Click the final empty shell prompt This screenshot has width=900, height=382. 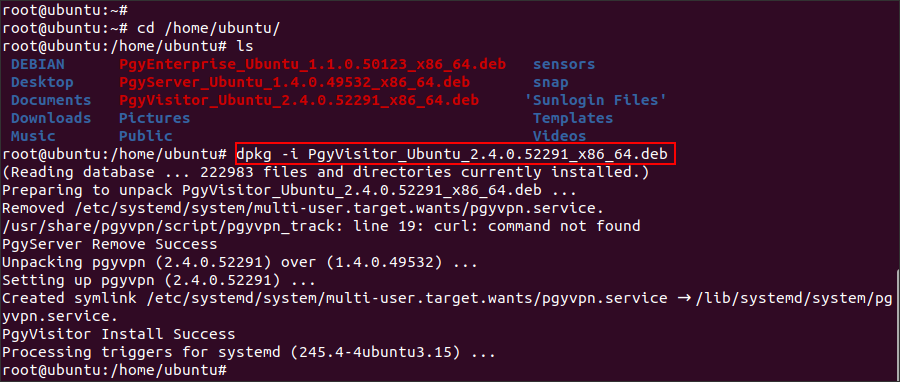click(x=115, y=370)
